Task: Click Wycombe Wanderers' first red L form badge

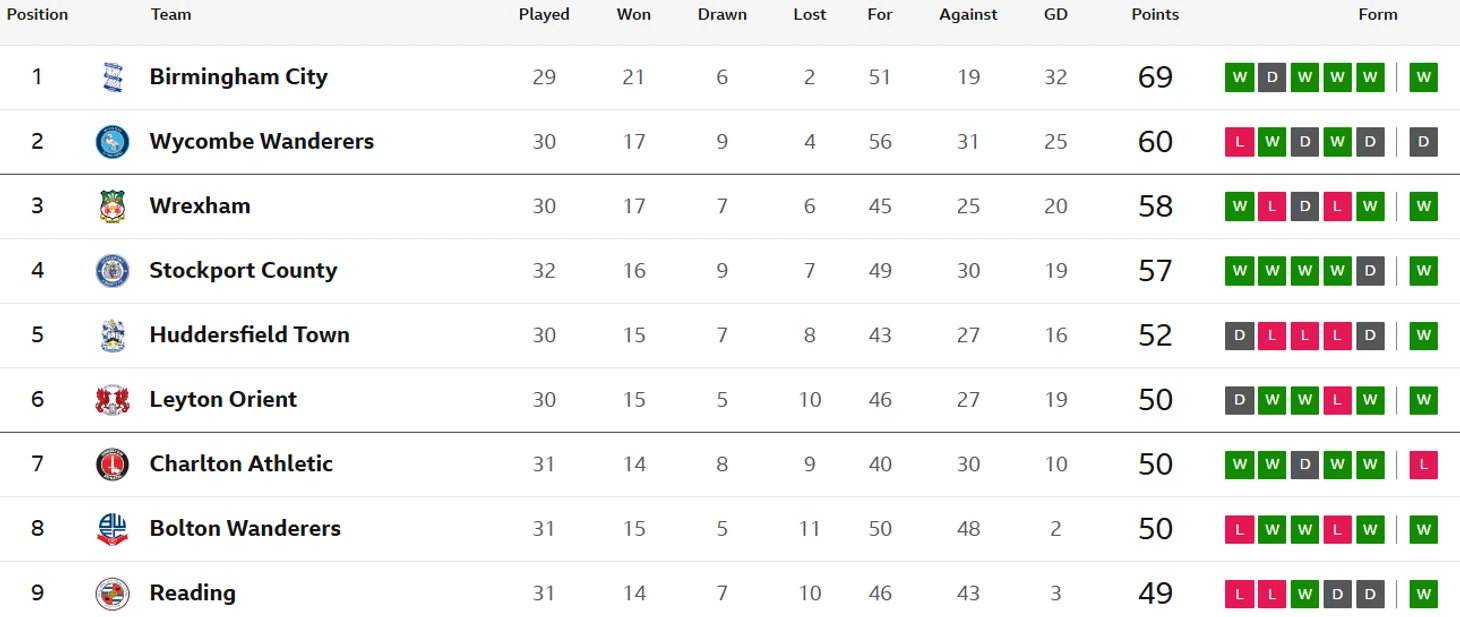Action: [1239, 142]
